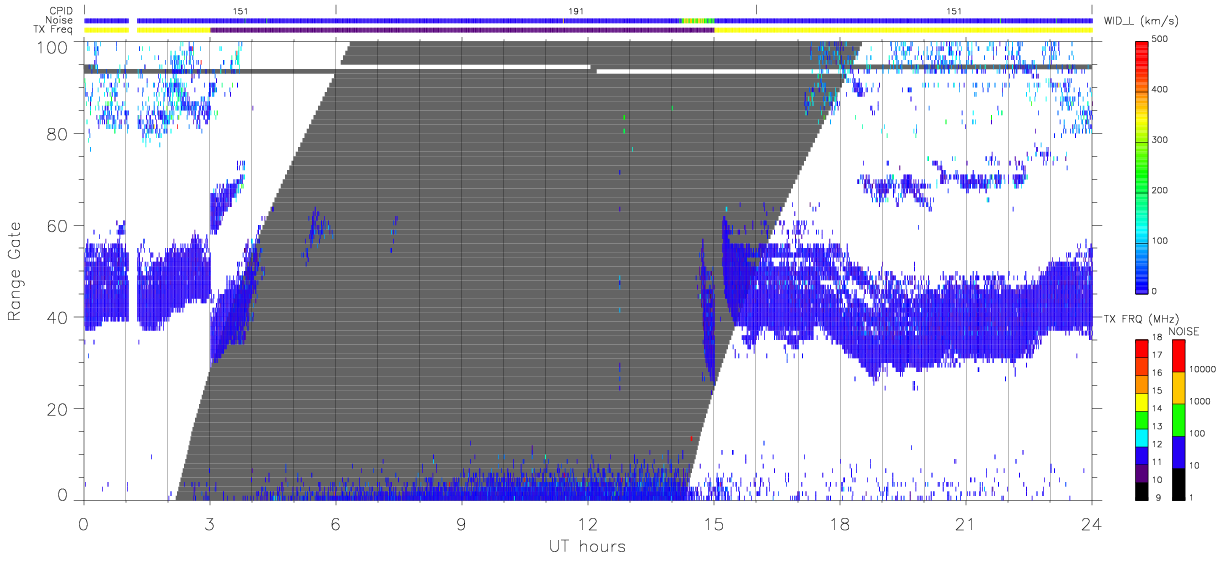Click the '15' label on TX frequency legend

coord(1159,391)
